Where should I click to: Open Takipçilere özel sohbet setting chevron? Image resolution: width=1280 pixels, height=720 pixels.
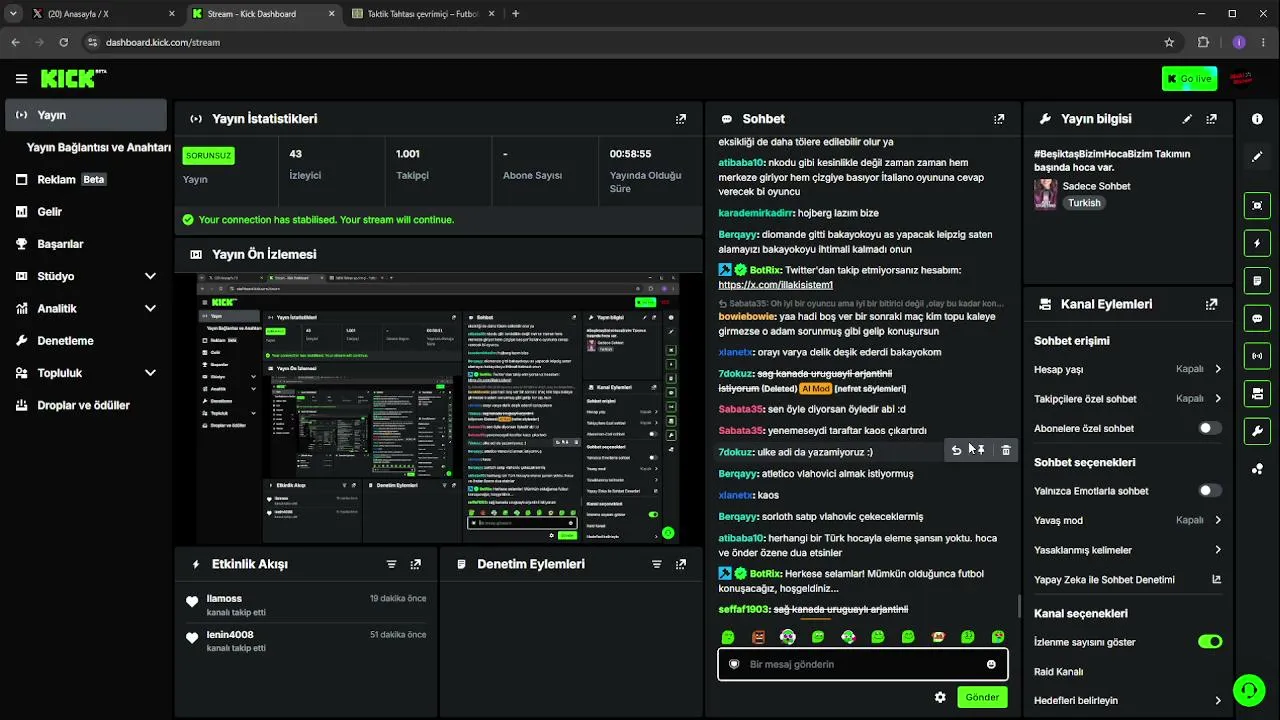pos(1218,398)
